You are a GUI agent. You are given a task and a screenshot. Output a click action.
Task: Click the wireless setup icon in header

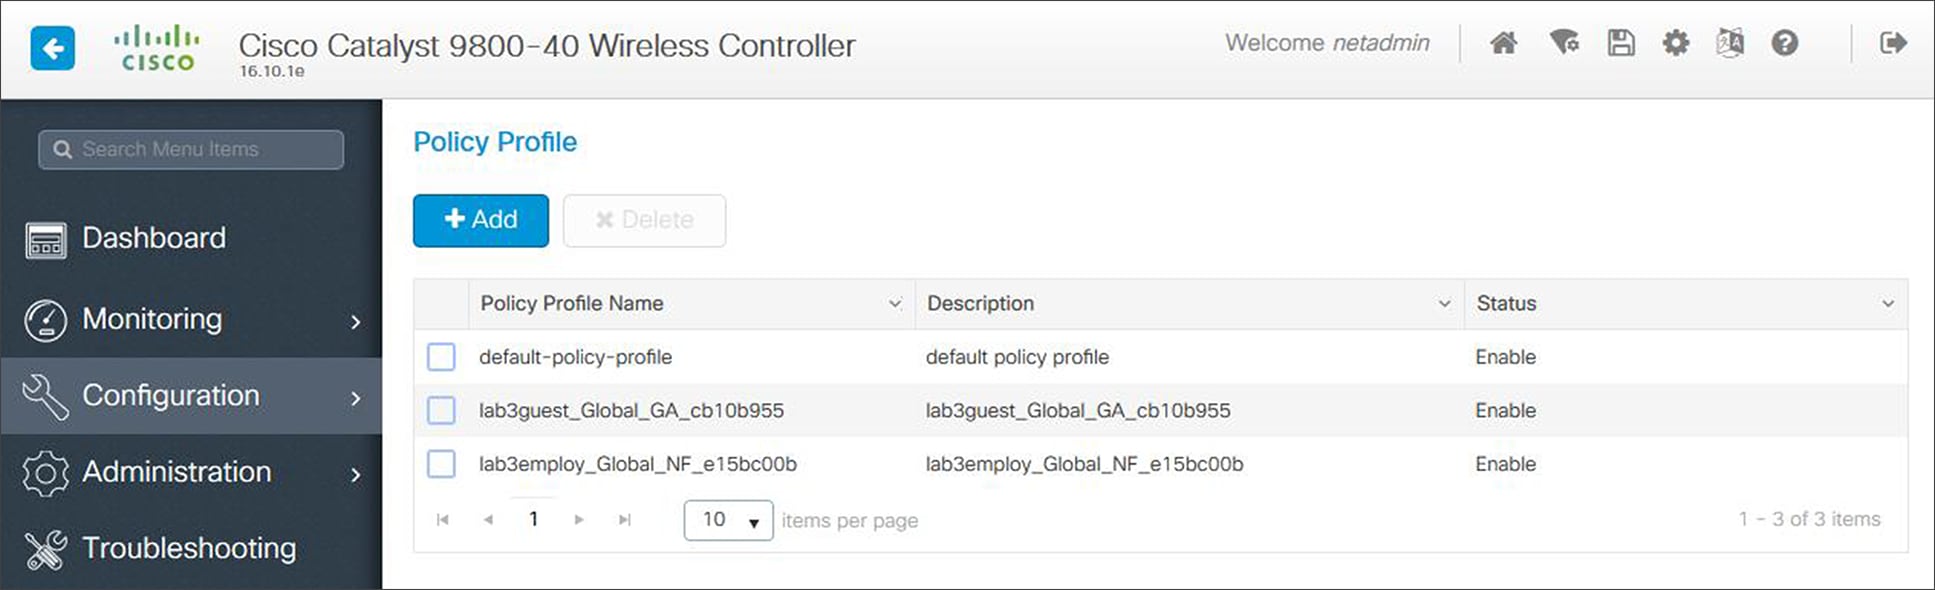point(1564,43)
